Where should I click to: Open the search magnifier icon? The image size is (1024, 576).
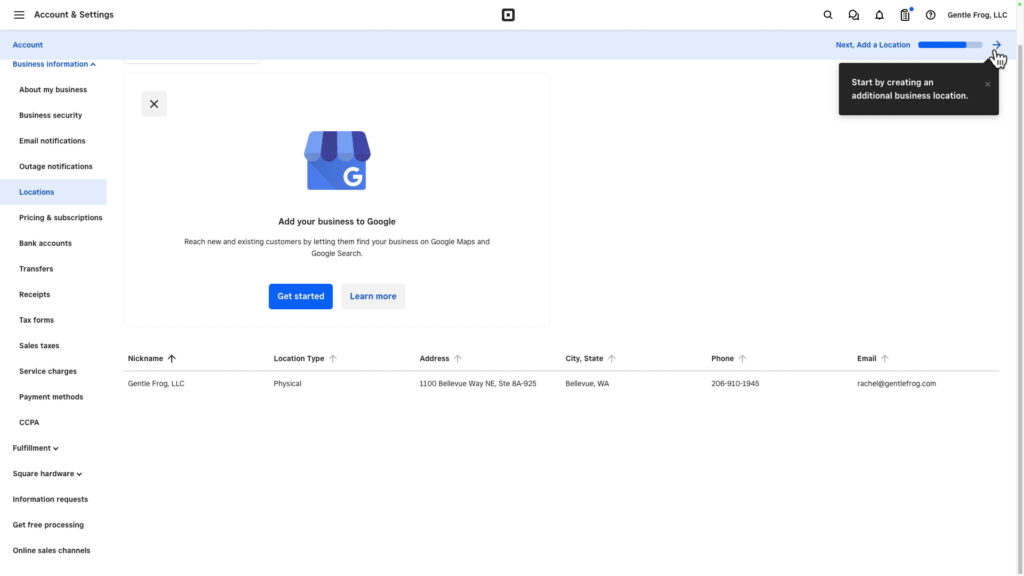827,15
